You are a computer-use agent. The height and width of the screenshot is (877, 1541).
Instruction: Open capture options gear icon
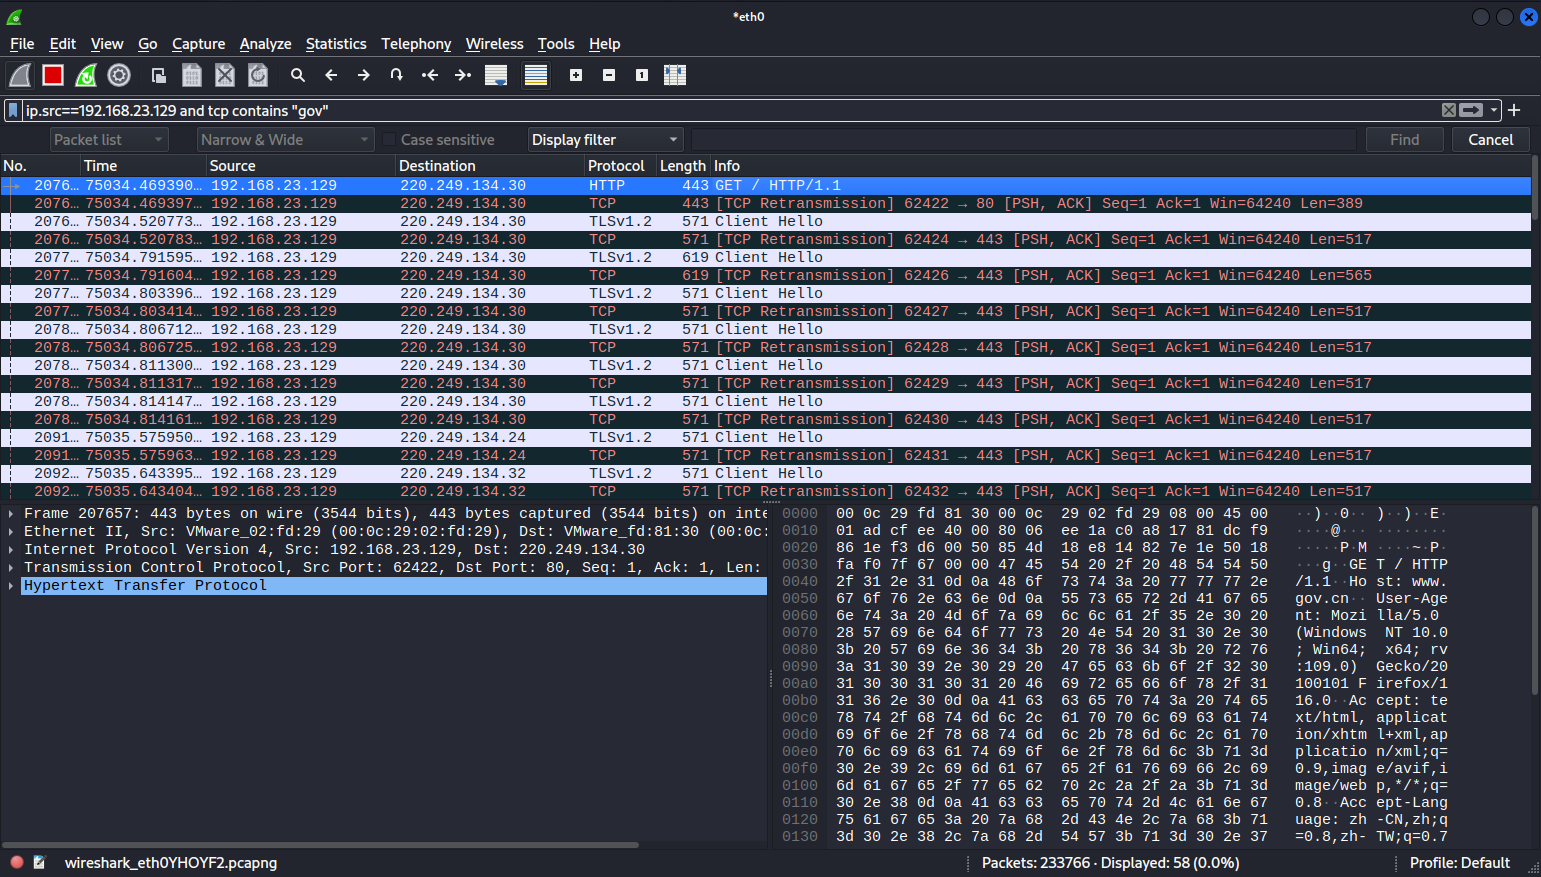(119, 75)
